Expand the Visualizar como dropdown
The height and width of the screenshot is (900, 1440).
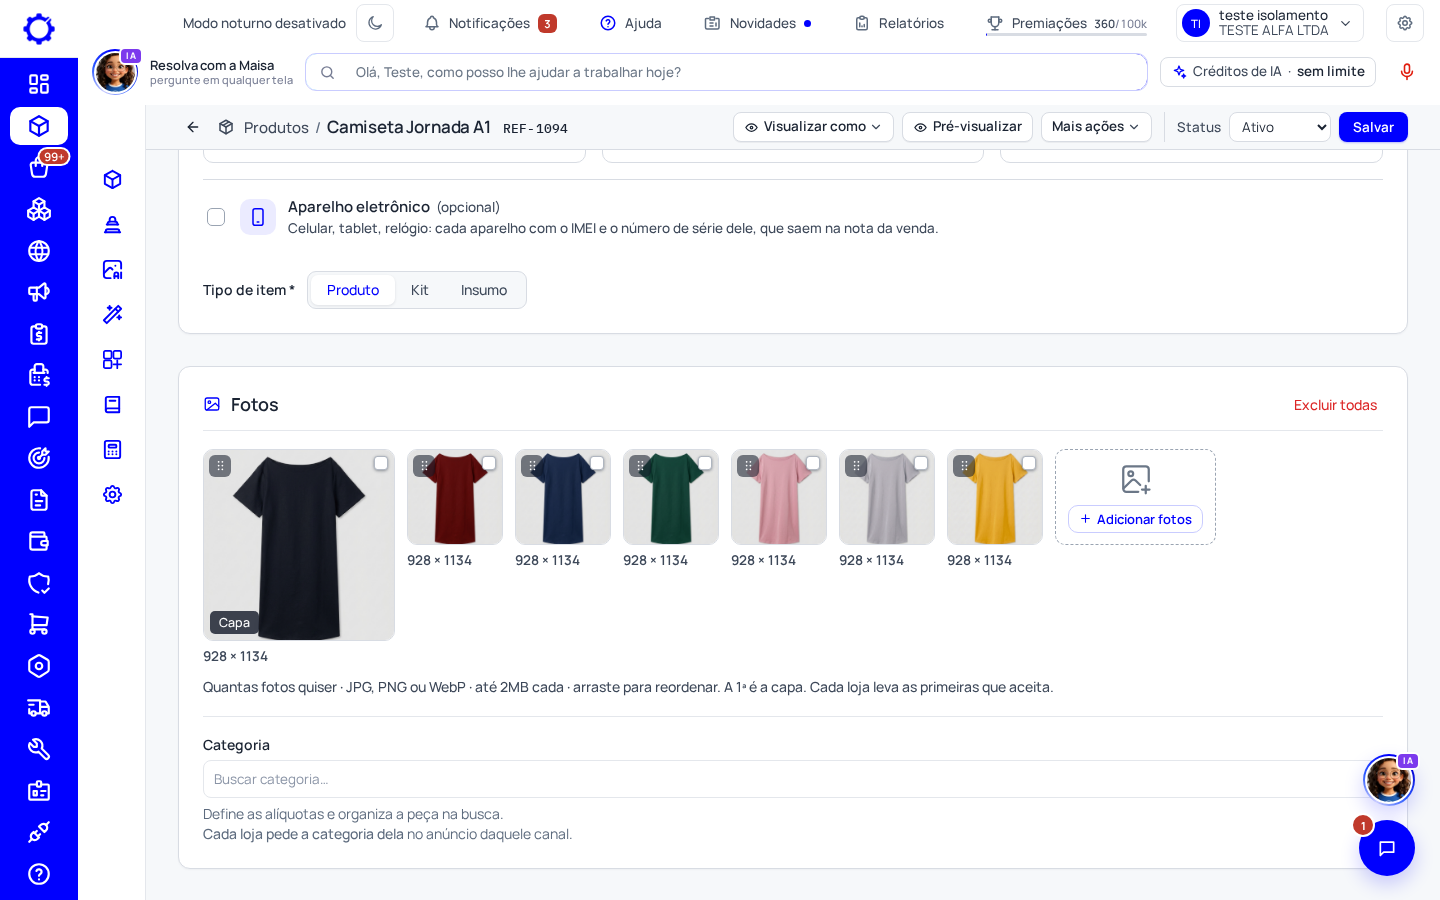pos(813,127)
